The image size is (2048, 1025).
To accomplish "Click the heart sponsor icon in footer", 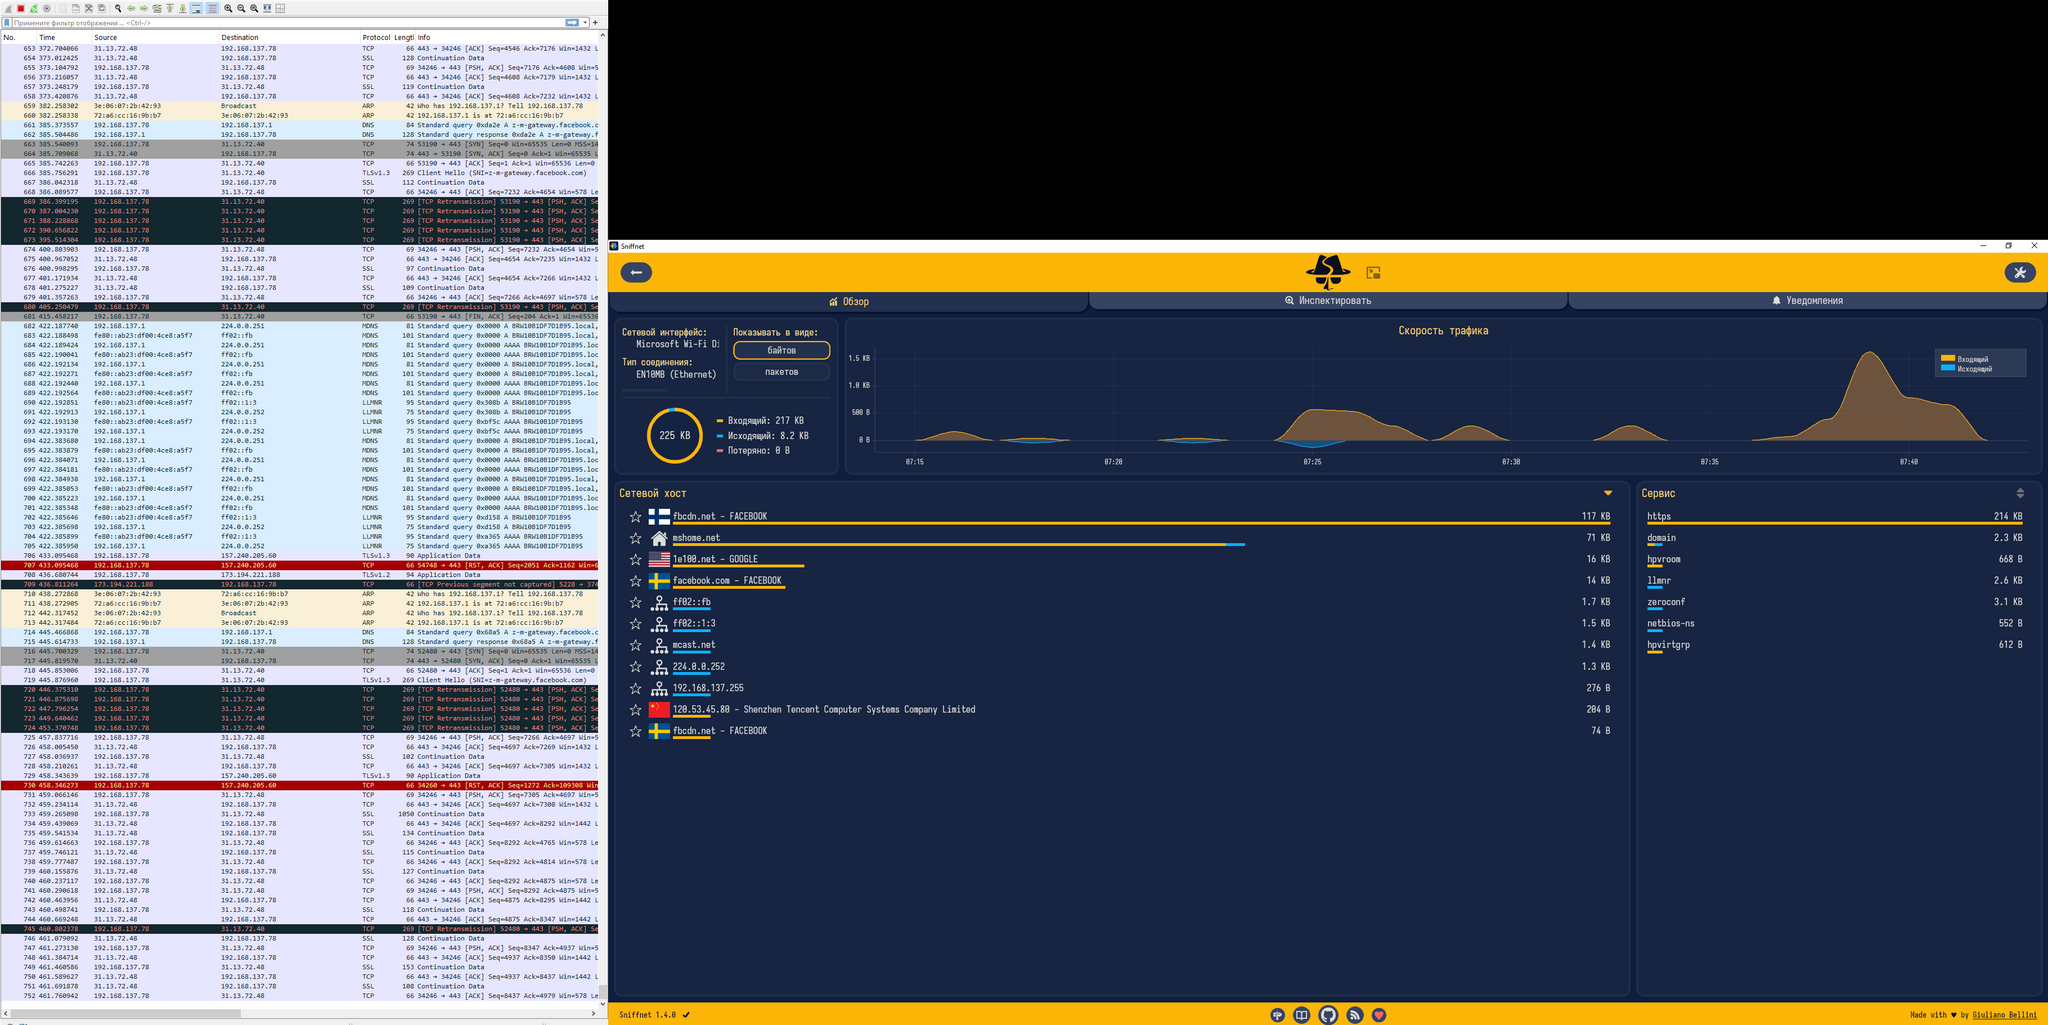I will 1379,1015.
